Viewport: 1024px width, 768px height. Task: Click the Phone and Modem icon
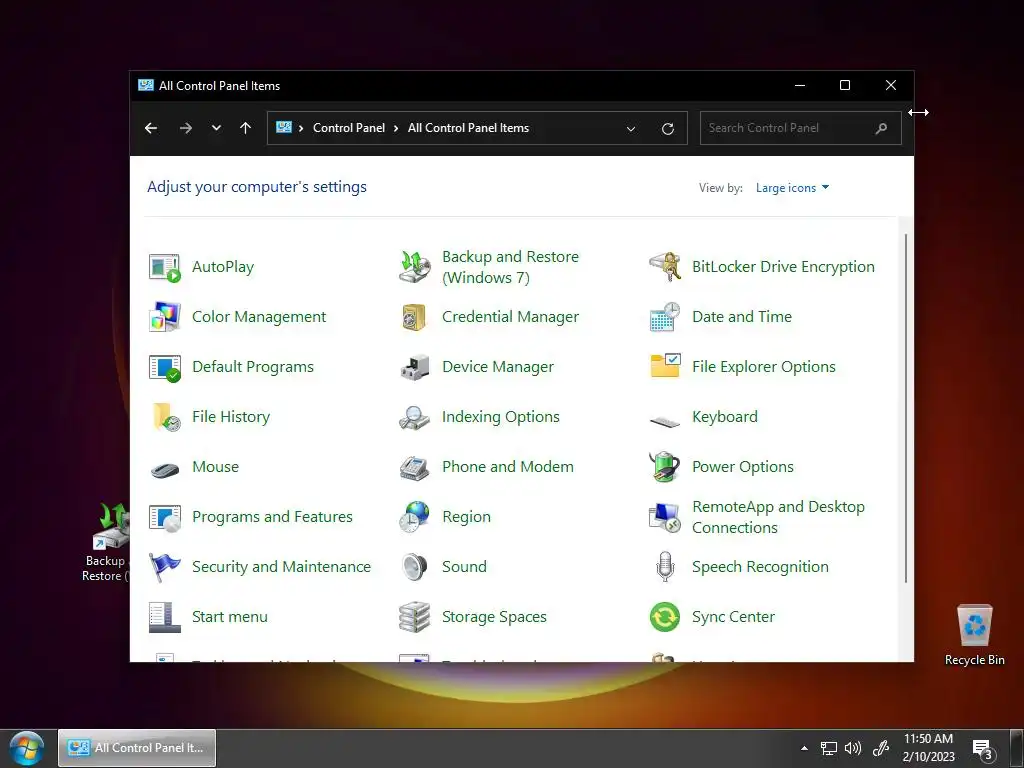point(415,468)
